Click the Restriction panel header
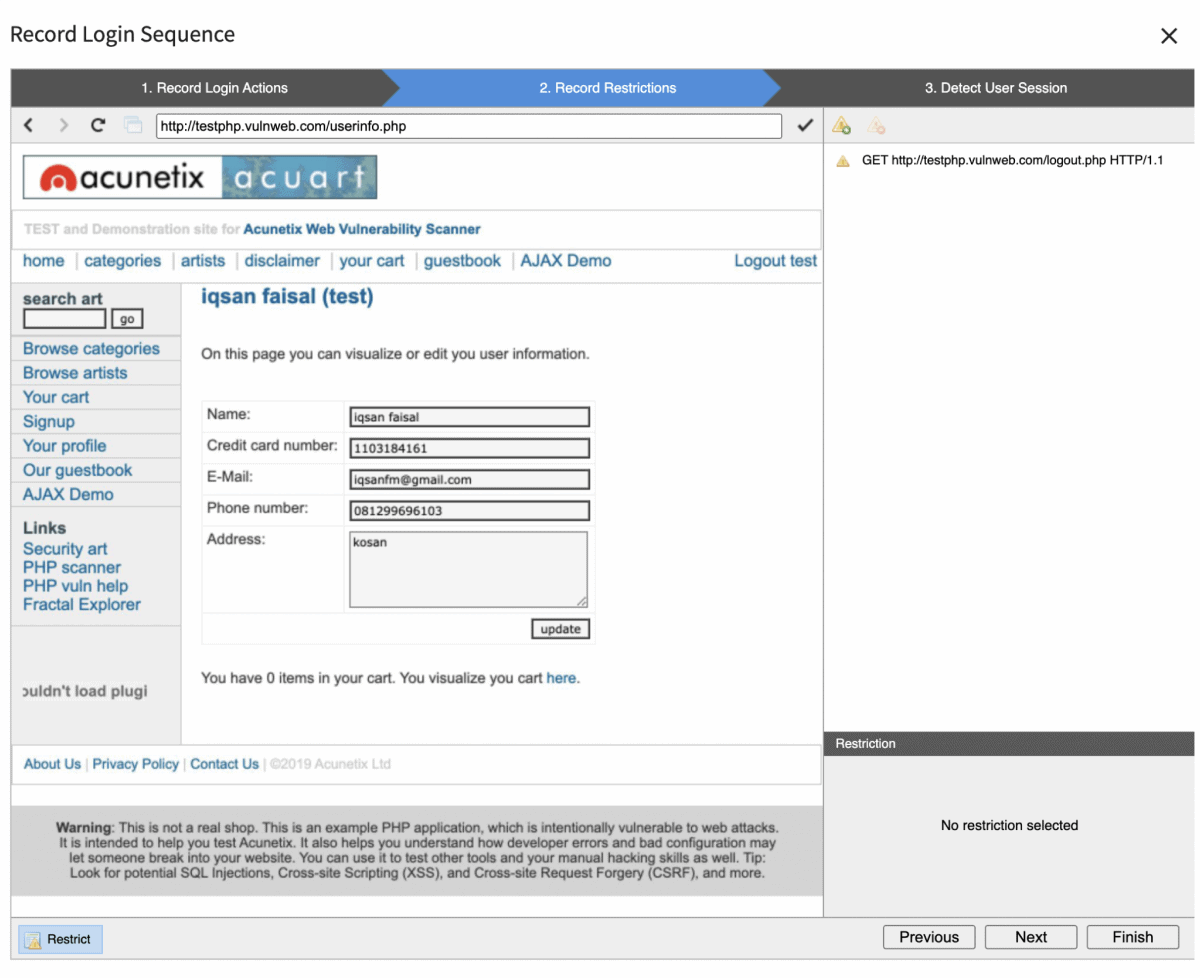 [1009, 744]
